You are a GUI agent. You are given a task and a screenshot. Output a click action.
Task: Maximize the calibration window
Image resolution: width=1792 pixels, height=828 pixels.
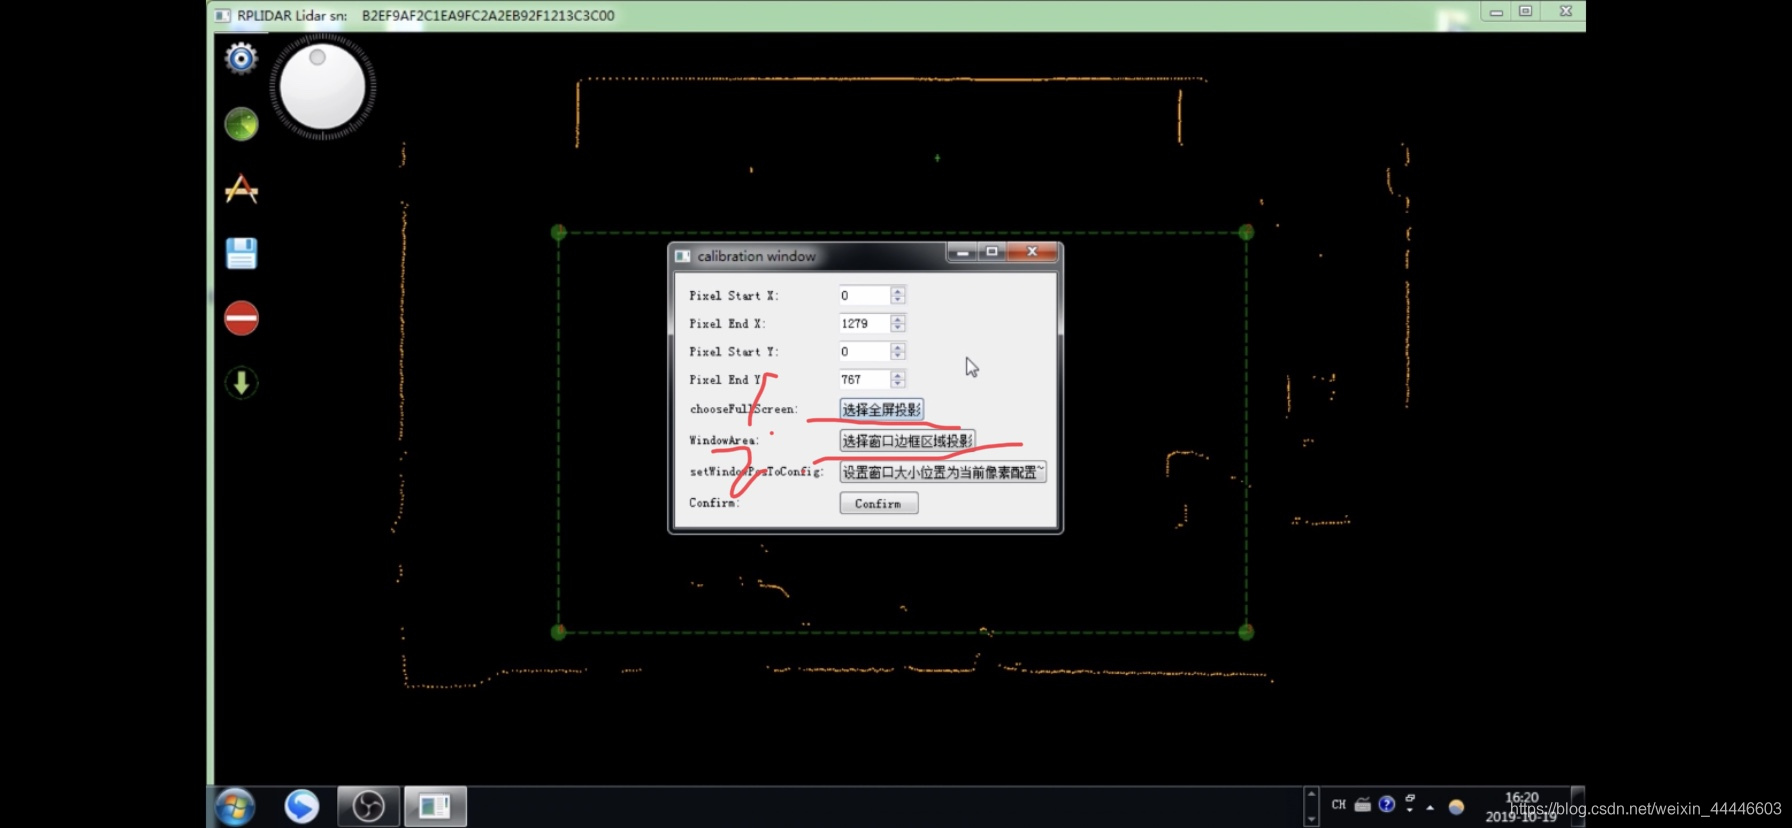tap(992, 251)
